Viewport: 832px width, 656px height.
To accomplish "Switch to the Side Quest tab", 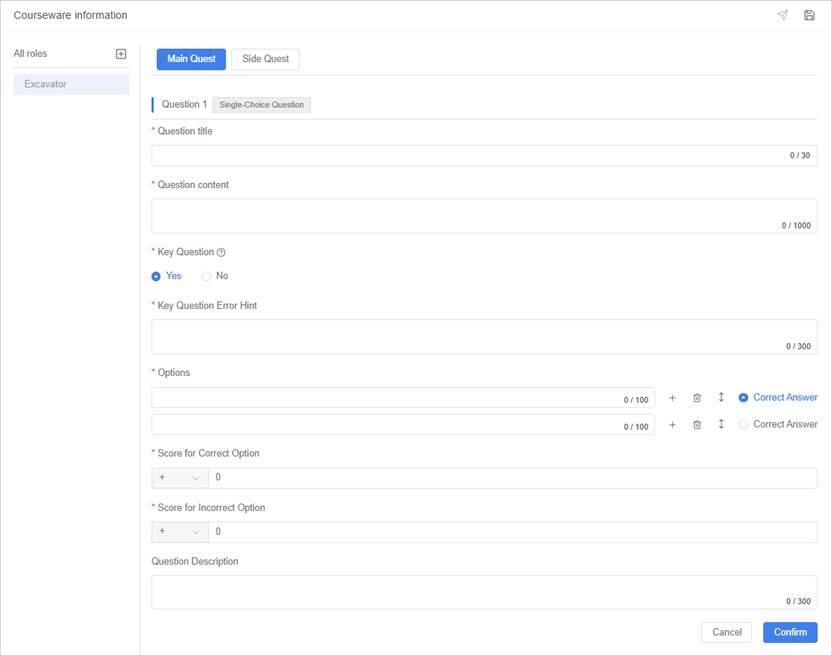I will coord(265,59).
